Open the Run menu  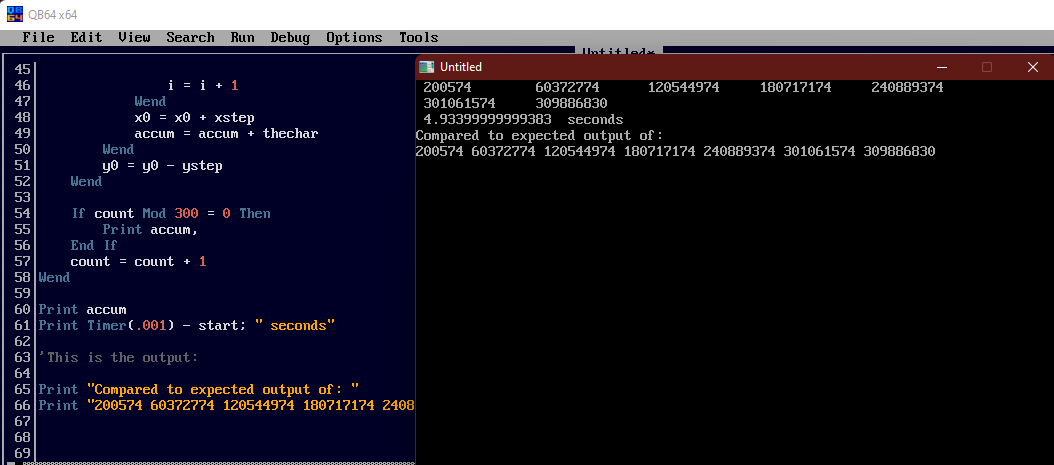242,37
